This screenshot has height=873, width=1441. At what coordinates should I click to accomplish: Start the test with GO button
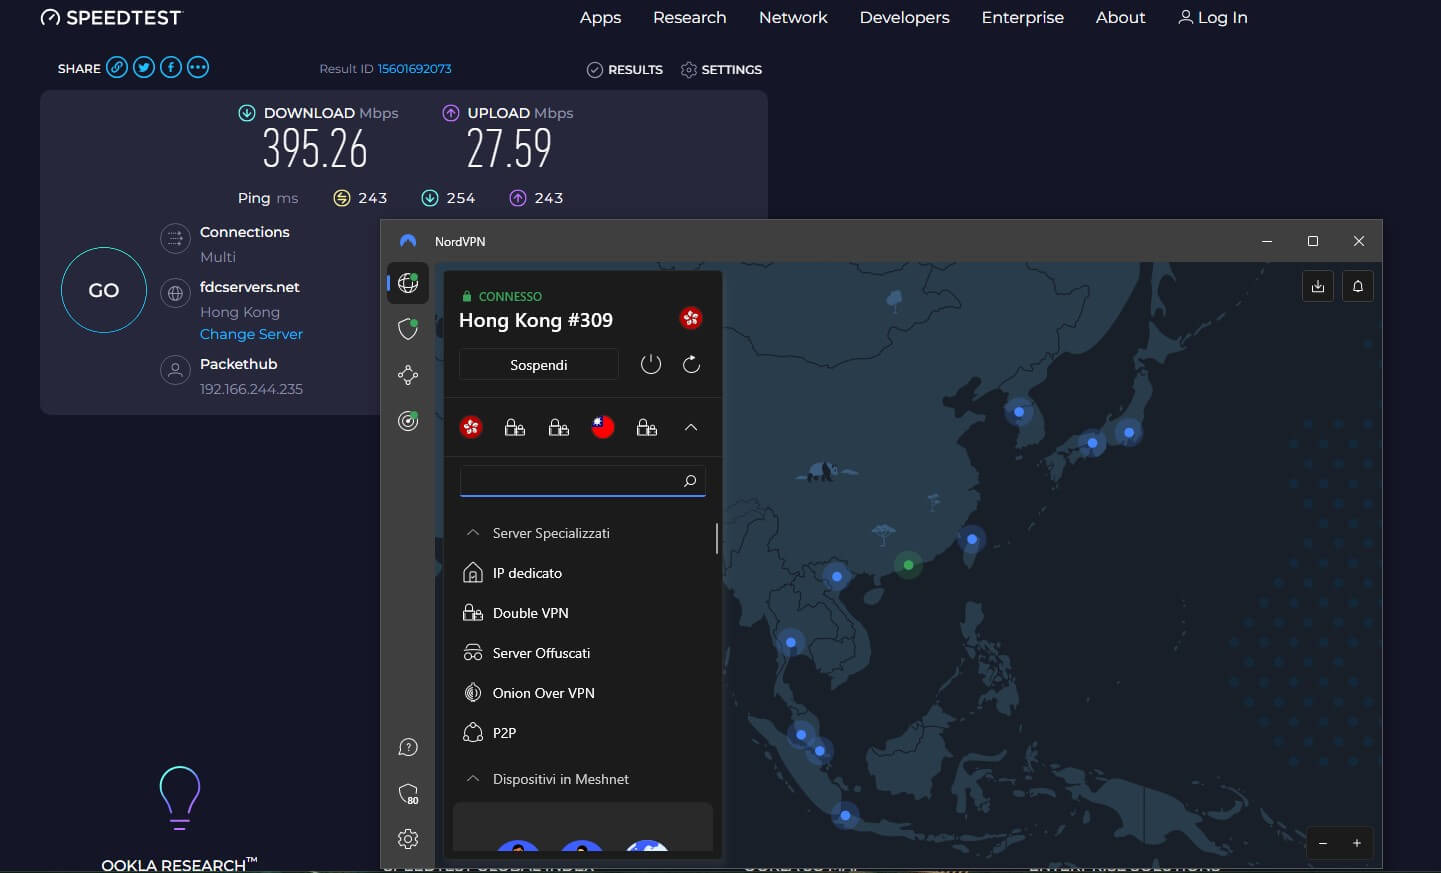click(104, 290)
